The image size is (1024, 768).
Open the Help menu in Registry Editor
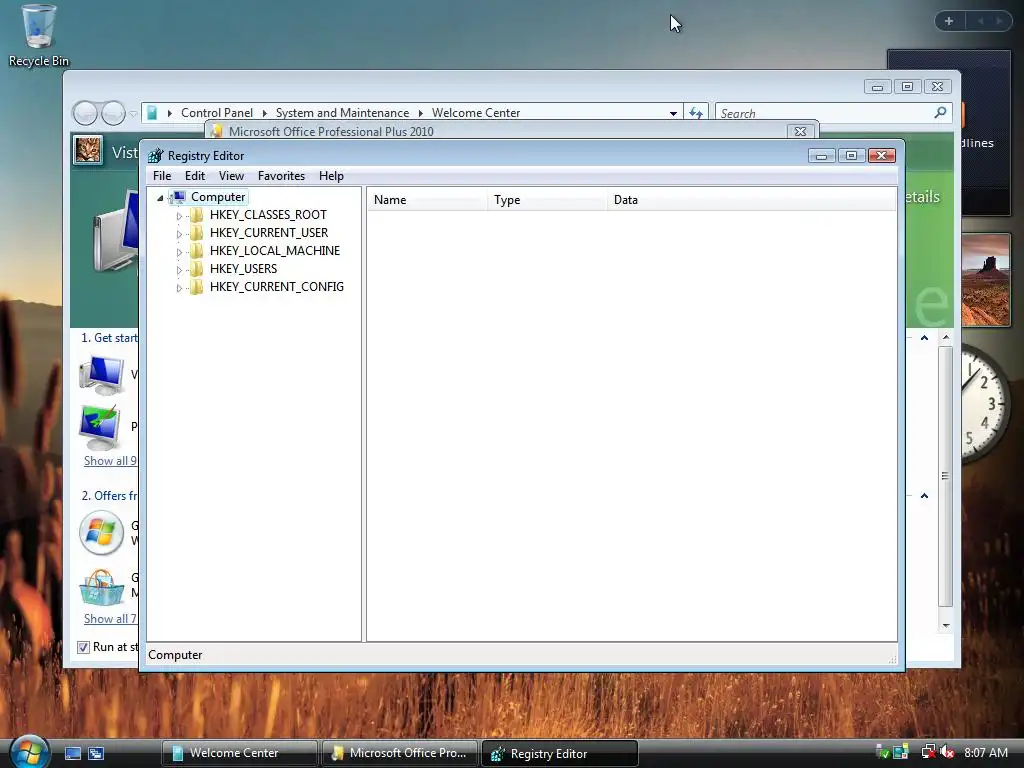coord(331,176)
